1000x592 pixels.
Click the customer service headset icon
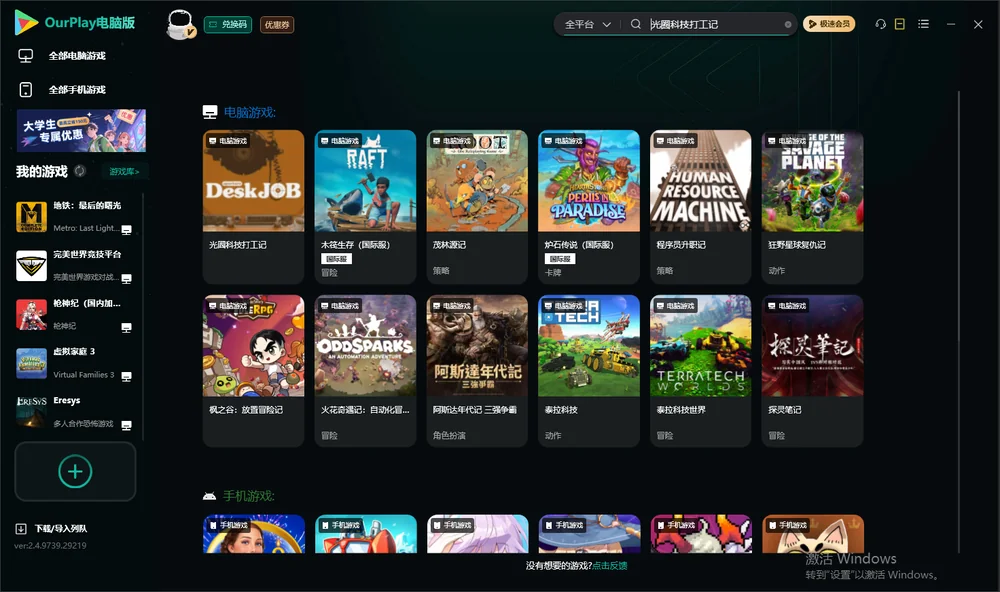coord(880,24)
